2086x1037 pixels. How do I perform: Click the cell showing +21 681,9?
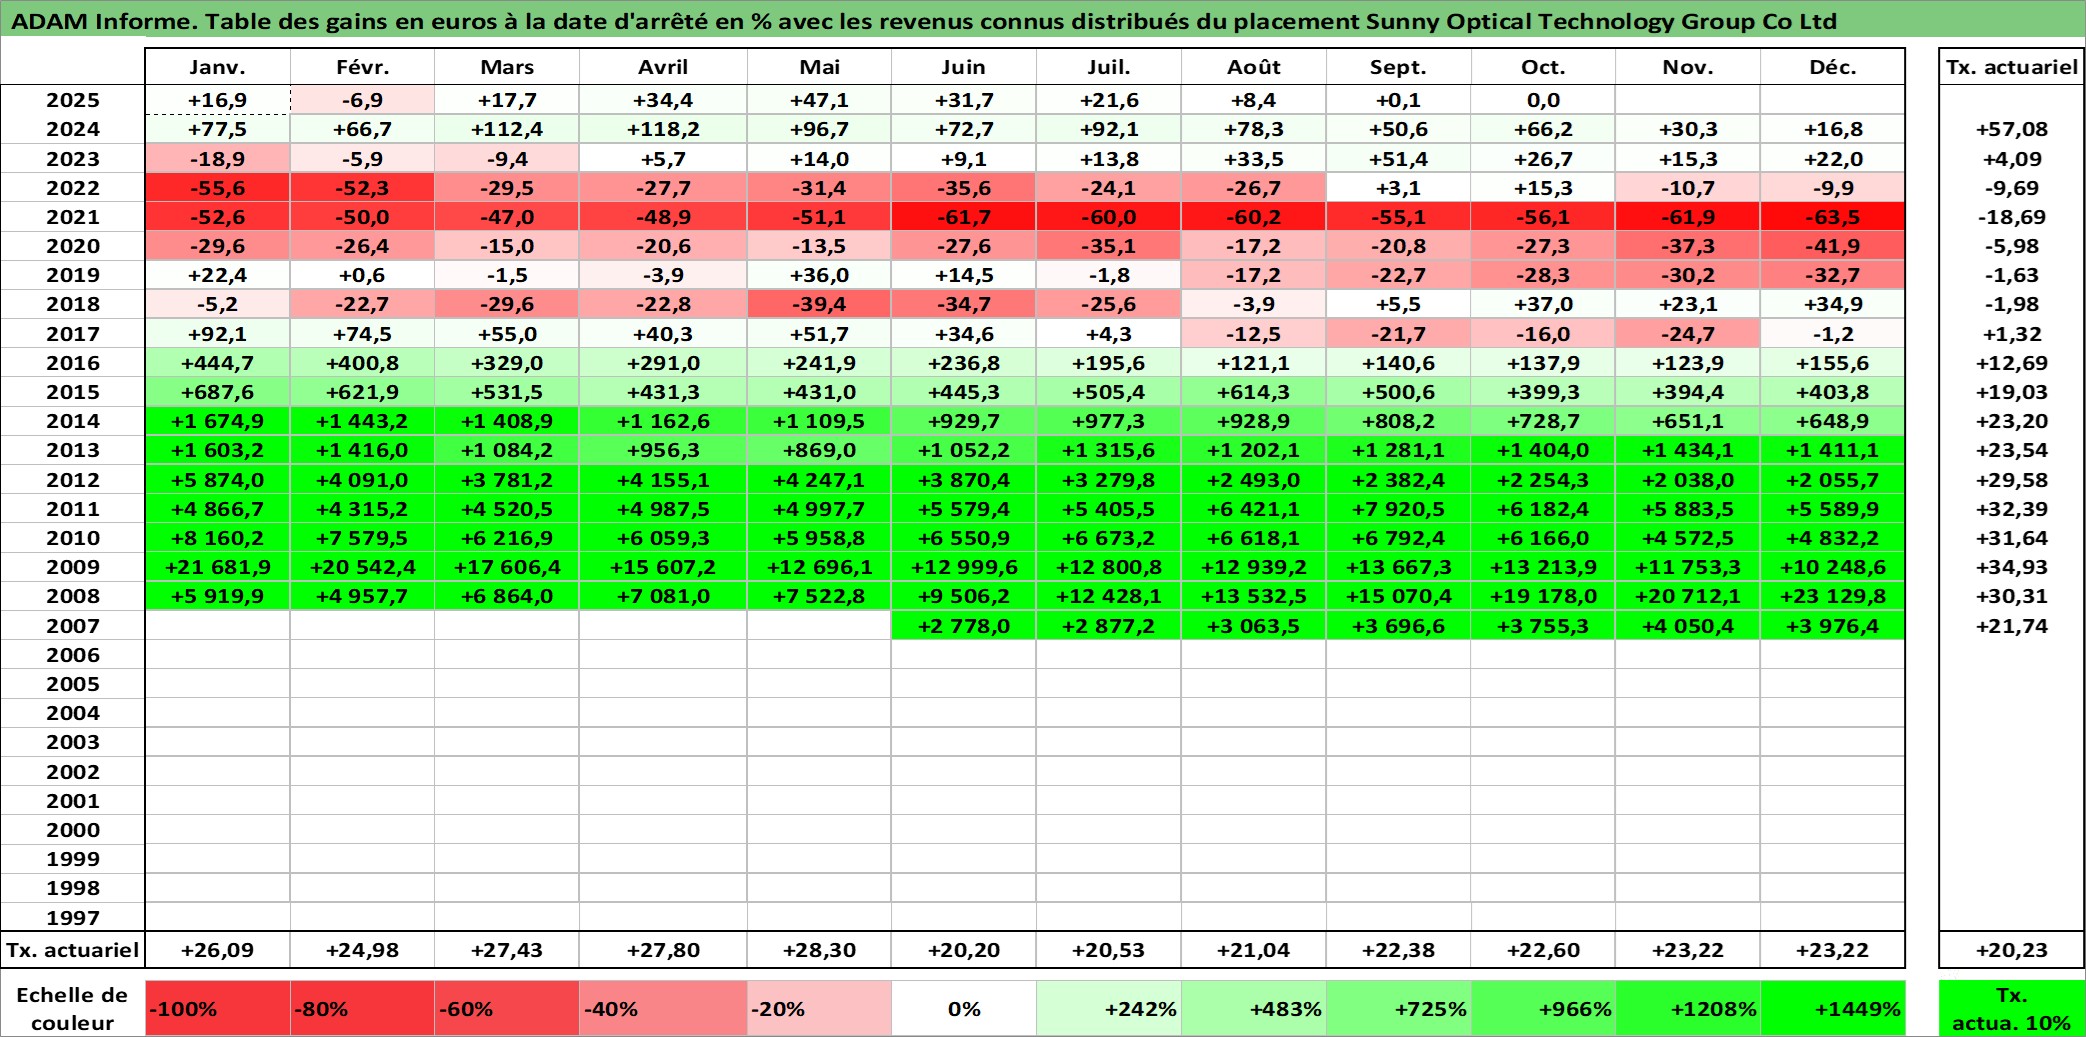(x=217, y=567)
